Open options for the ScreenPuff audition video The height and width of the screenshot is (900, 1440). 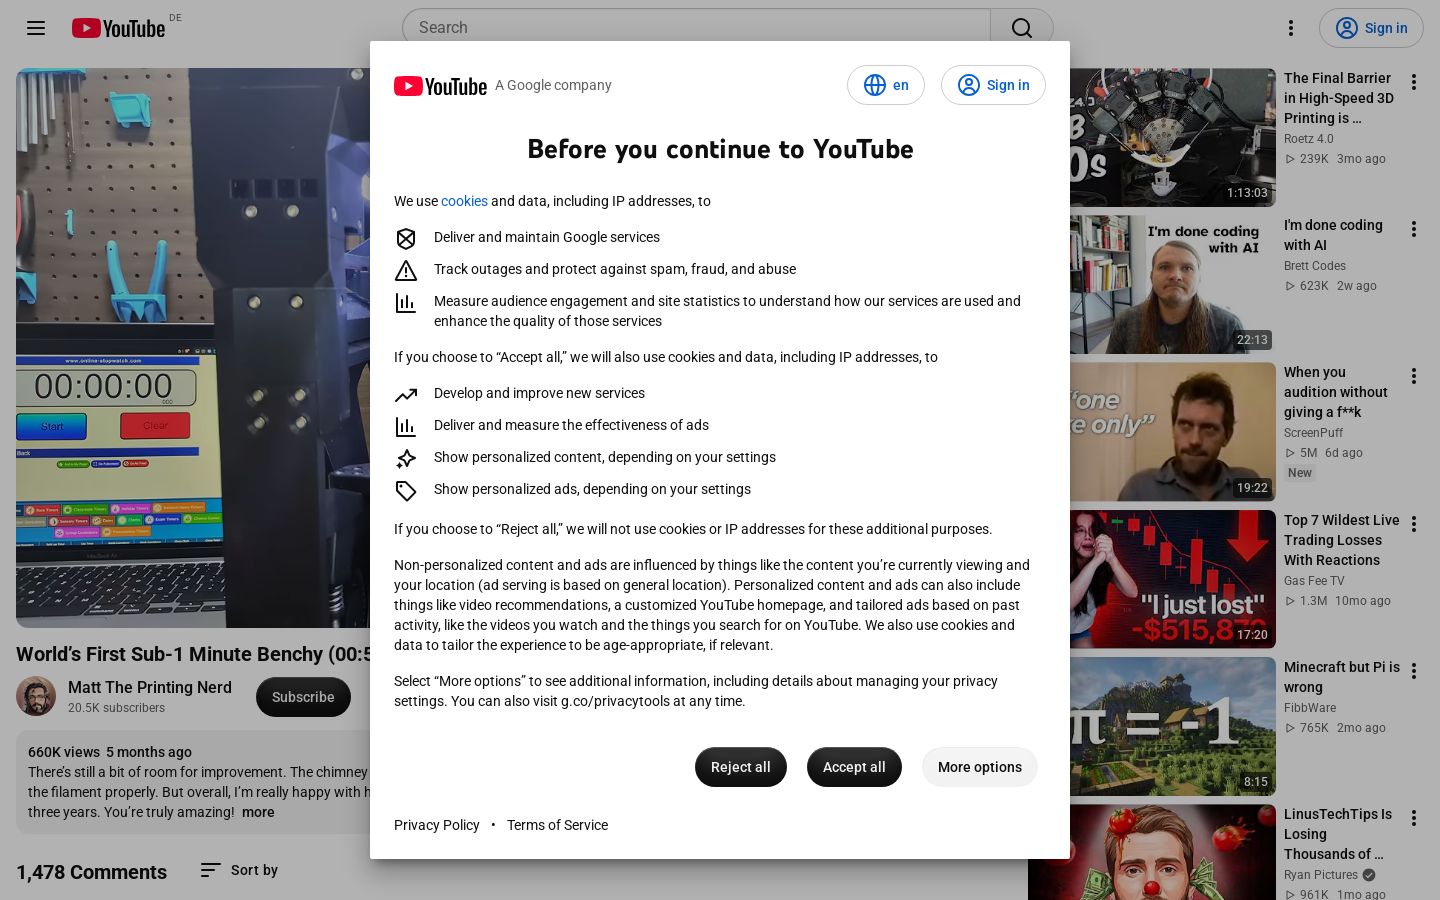tap(1414, 376)
